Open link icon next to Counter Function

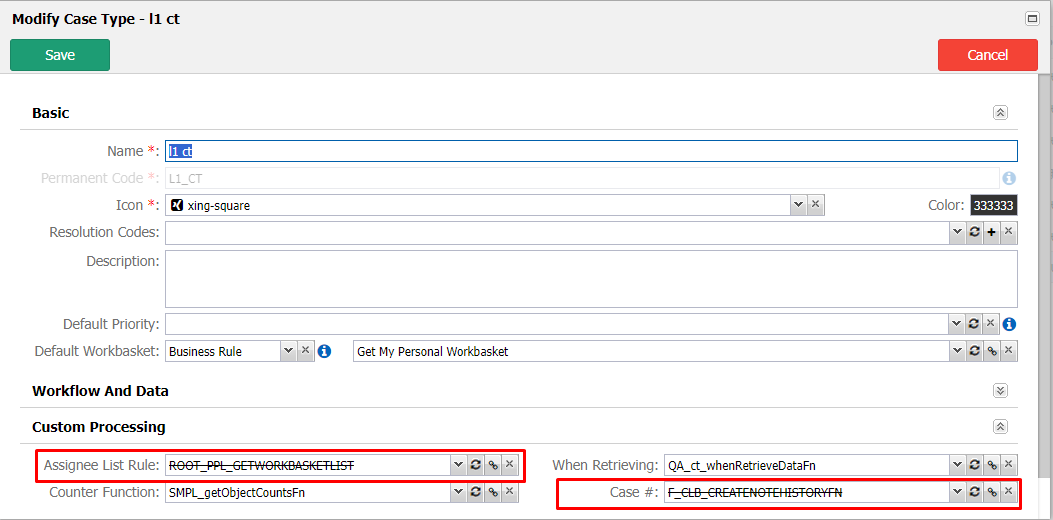coord(493,492)
